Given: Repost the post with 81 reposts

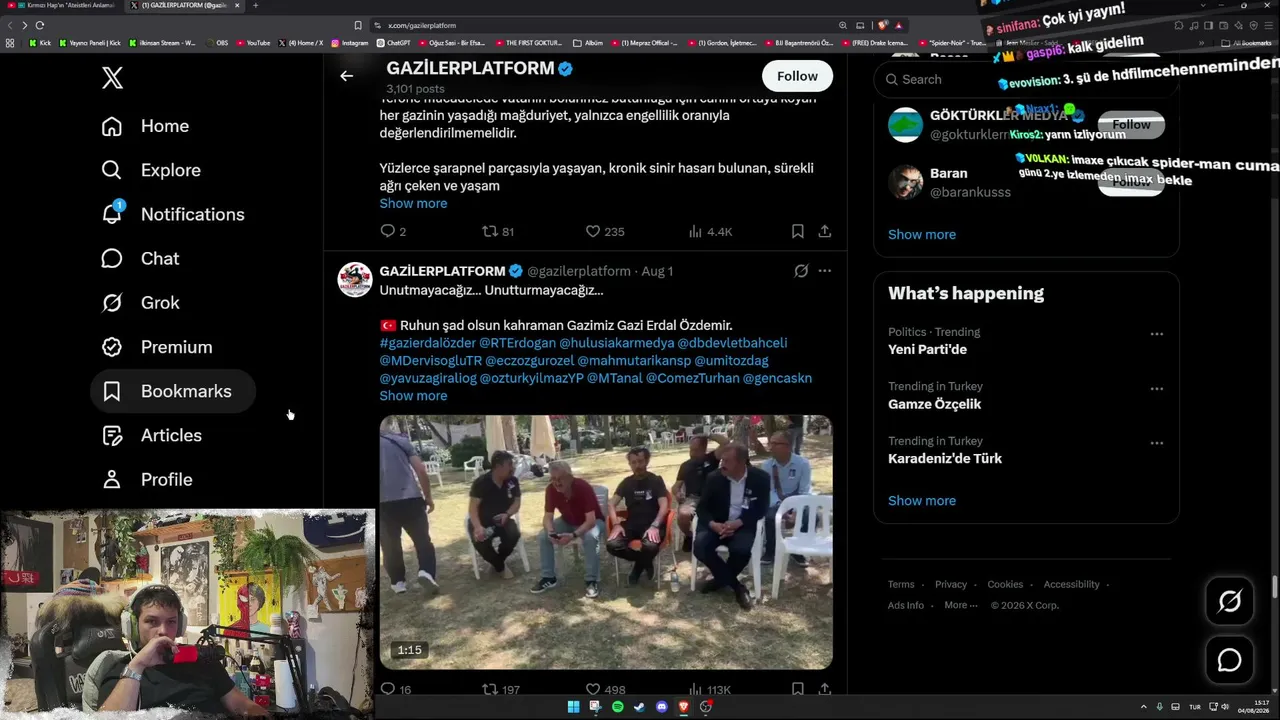Looking at the screenshot, I should [497, 231].
